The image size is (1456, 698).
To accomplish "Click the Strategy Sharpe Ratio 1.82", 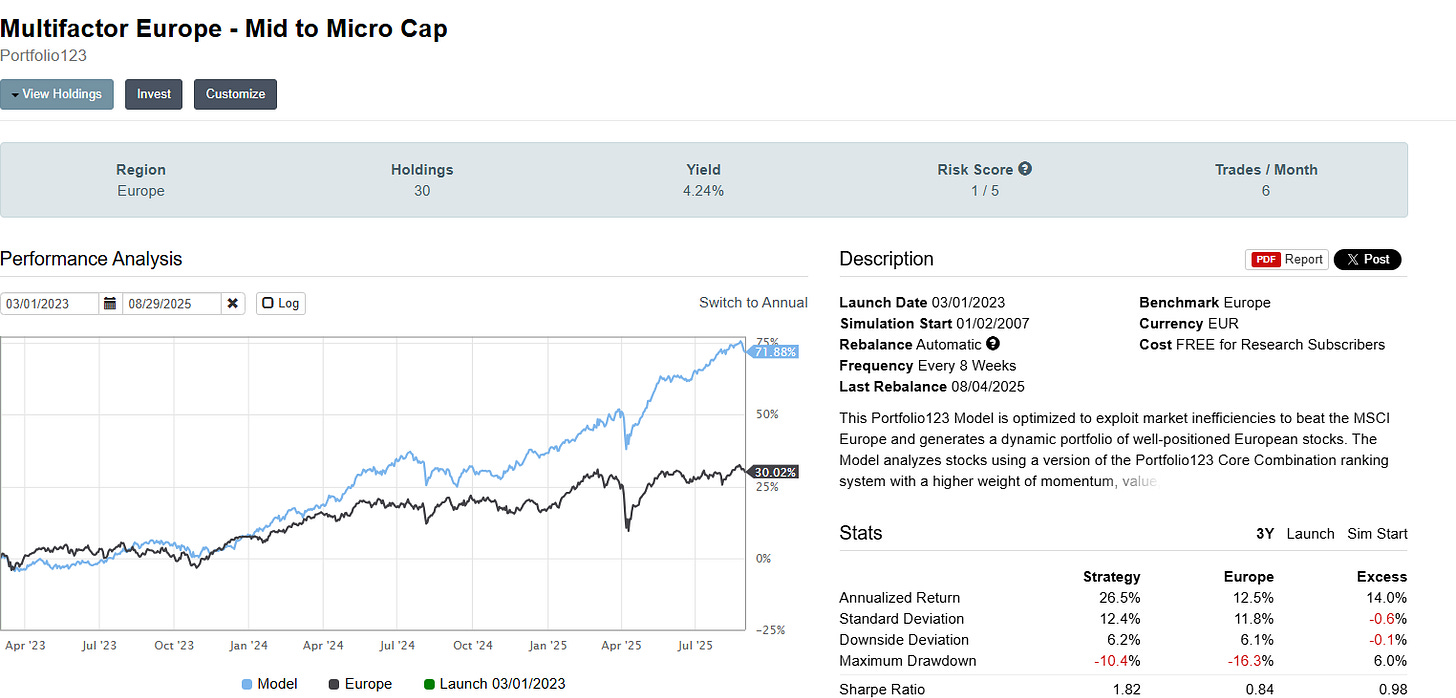I will pyautogui.click(x=1126, y=689).
